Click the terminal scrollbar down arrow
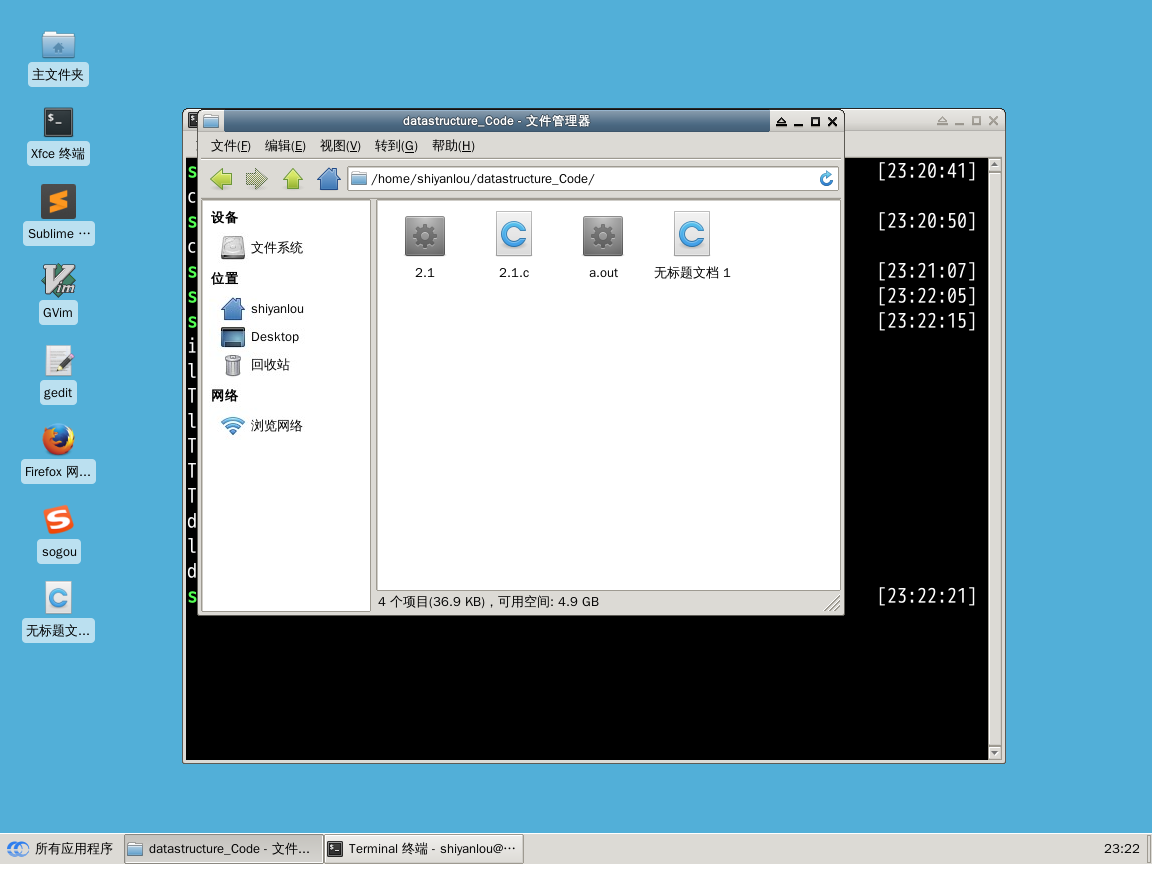This screenshot has height=896, width=1152. click(x=994, y=752)
